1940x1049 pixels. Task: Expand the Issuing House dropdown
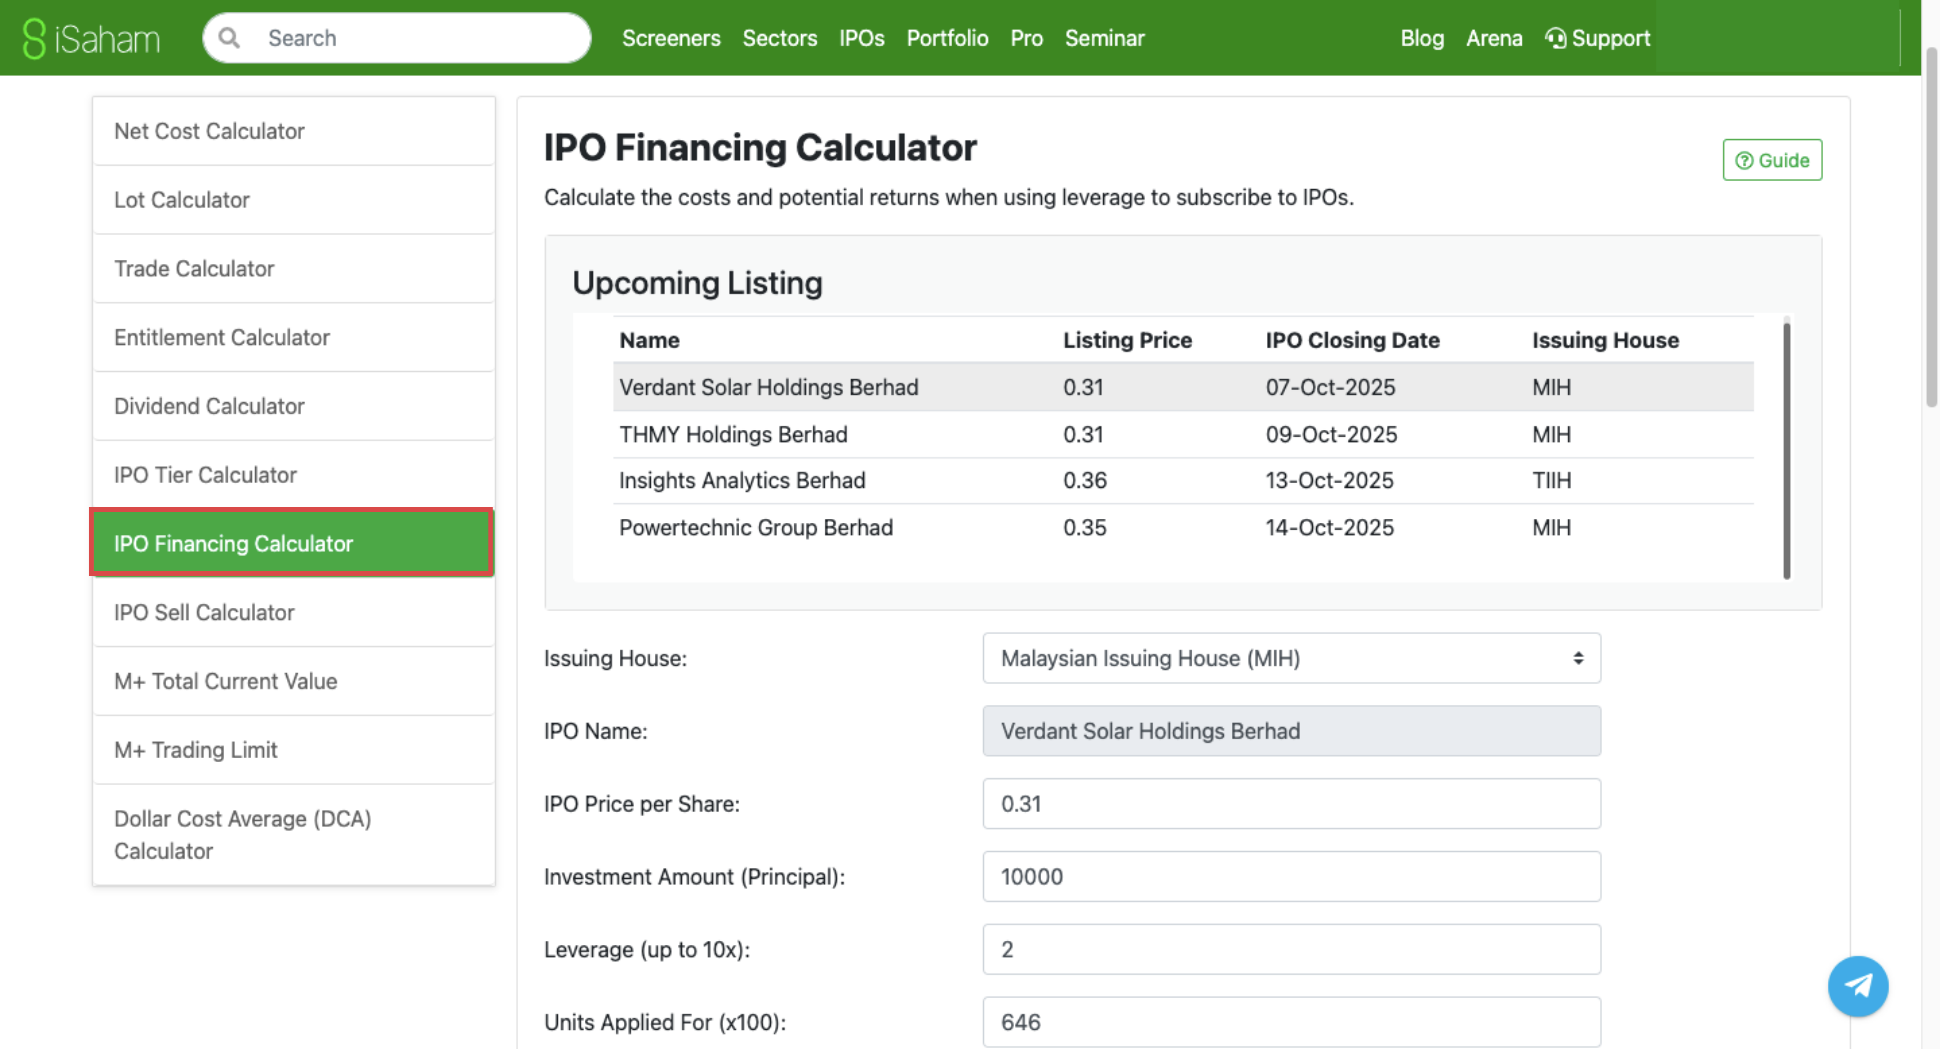pyautogui.click(x=1290, y=658)
